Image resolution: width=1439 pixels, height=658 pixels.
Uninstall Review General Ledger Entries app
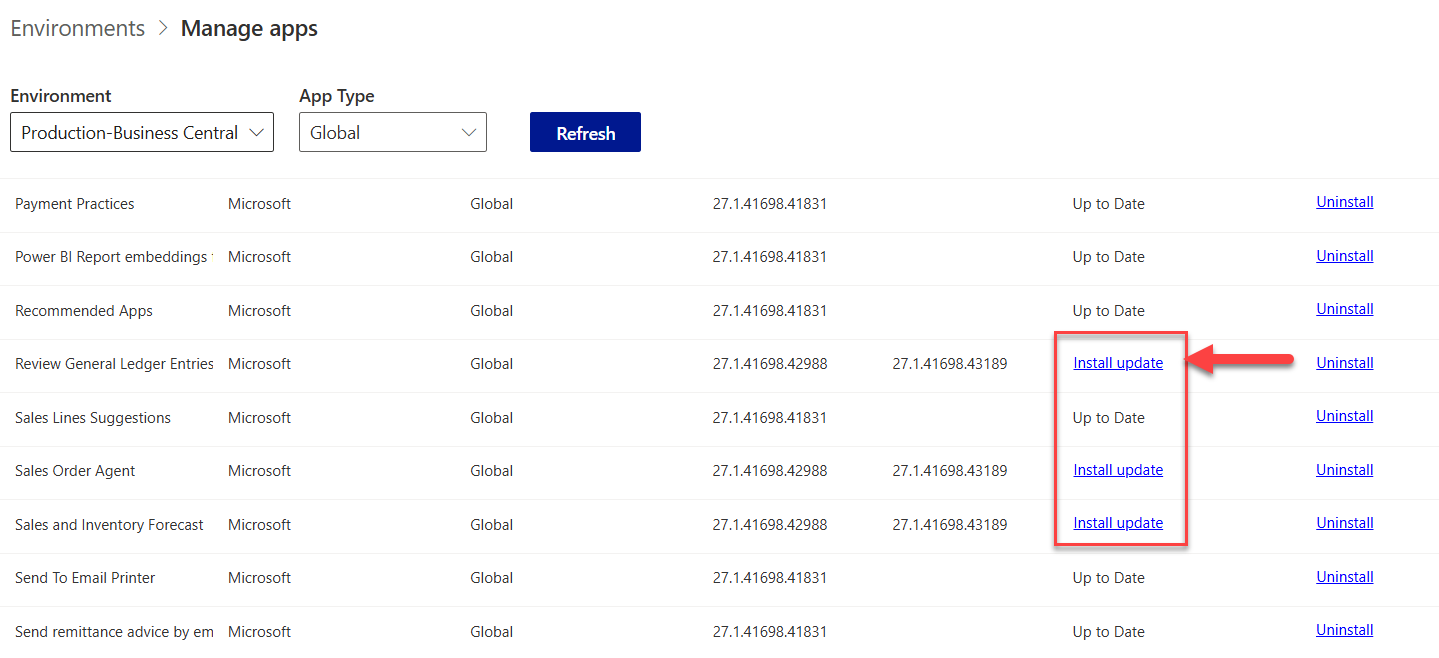click(1344, 363)
